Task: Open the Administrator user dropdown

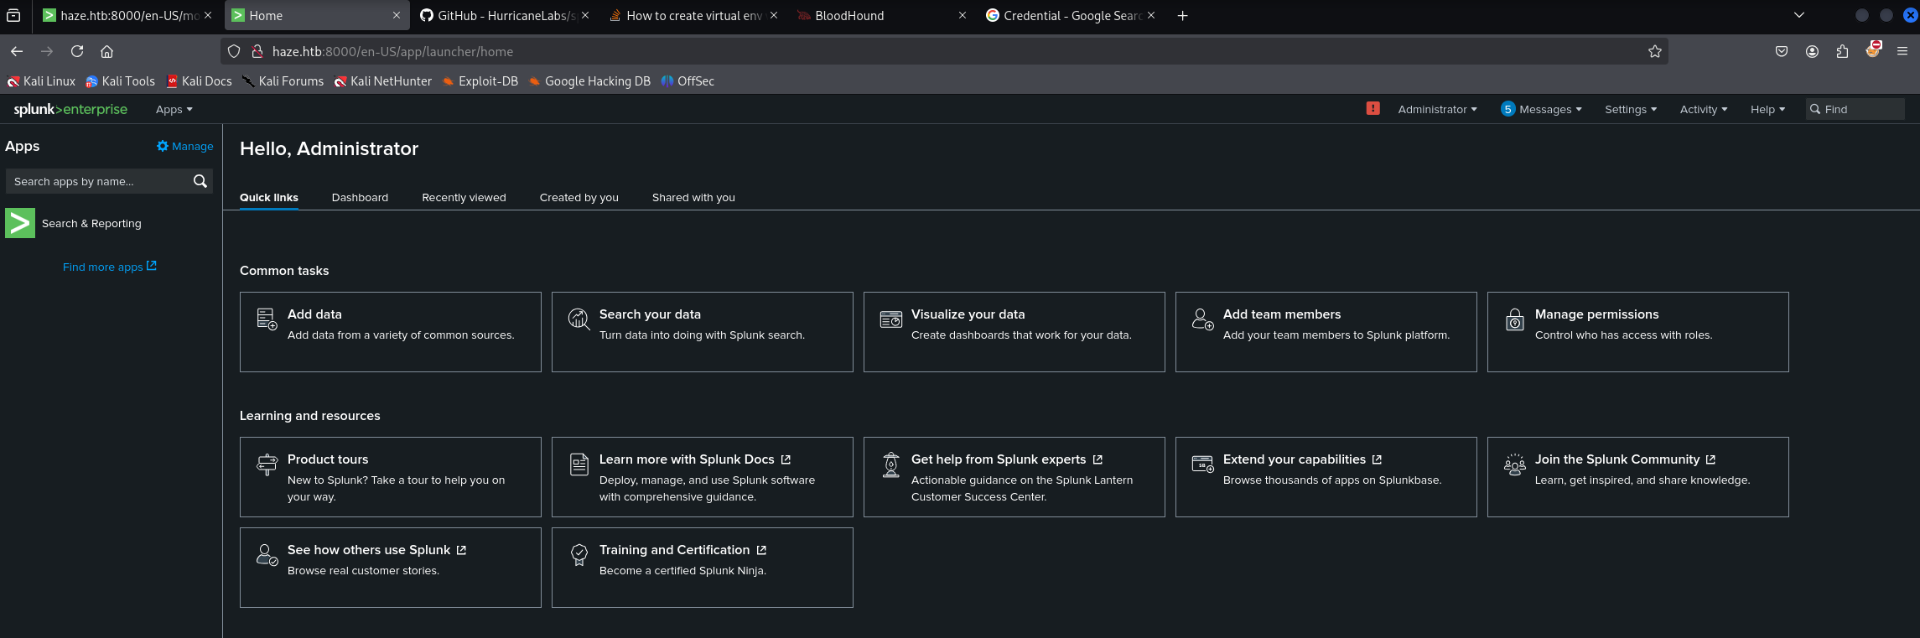Action: click(1437, 109)
